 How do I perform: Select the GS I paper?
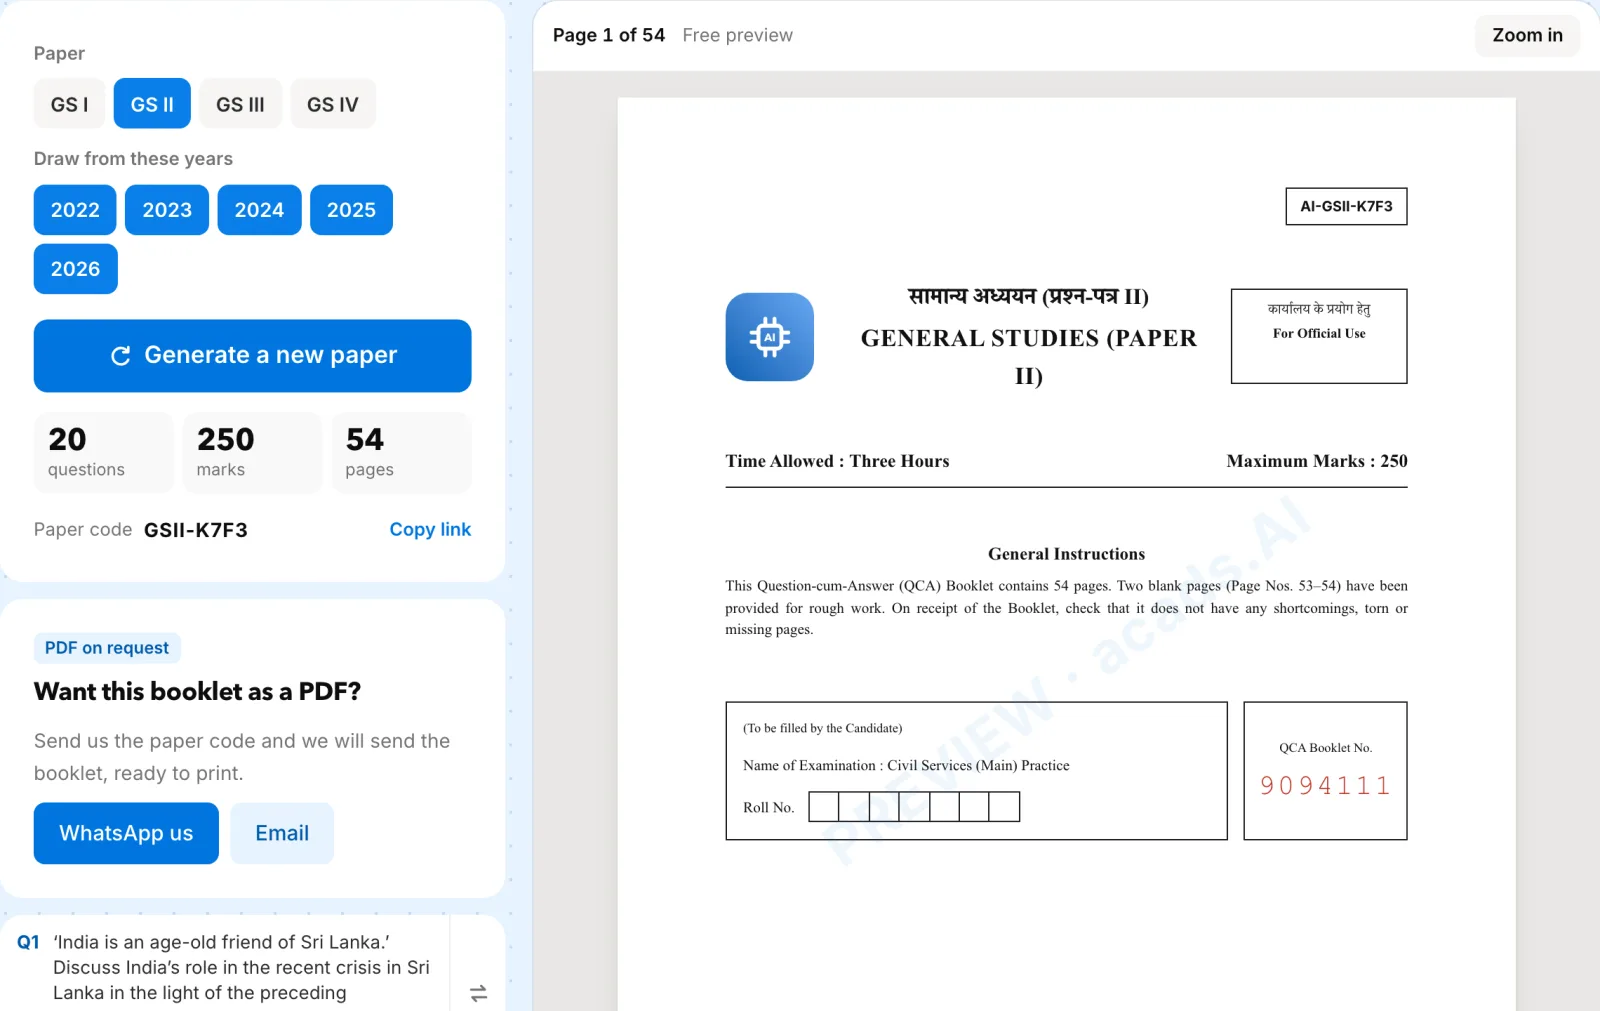pyautogui.click(x=69, y=104)
